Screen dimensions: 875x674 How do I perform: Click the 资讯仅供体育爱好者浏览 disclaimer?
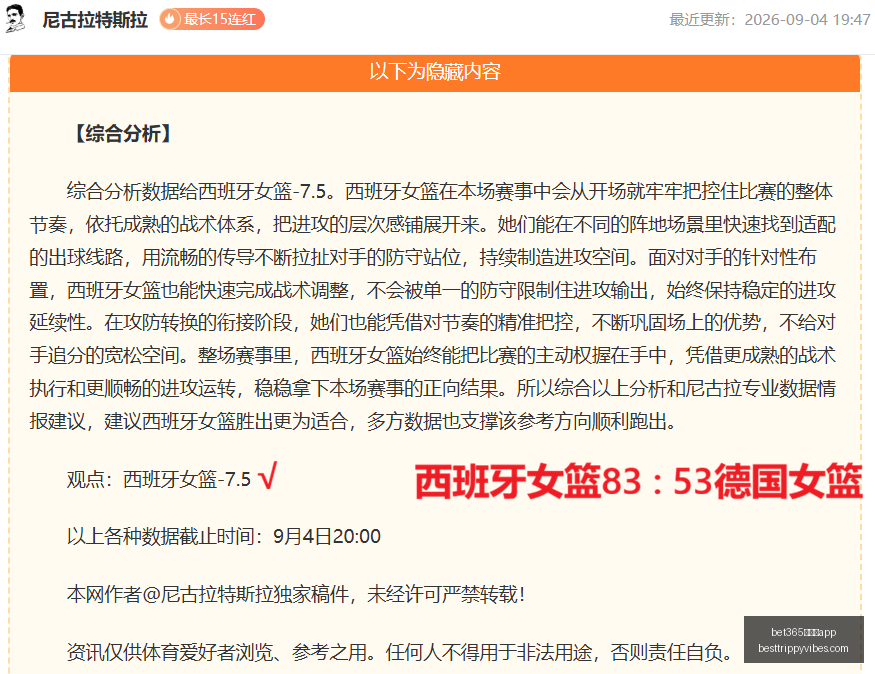[x=400, y=652]
